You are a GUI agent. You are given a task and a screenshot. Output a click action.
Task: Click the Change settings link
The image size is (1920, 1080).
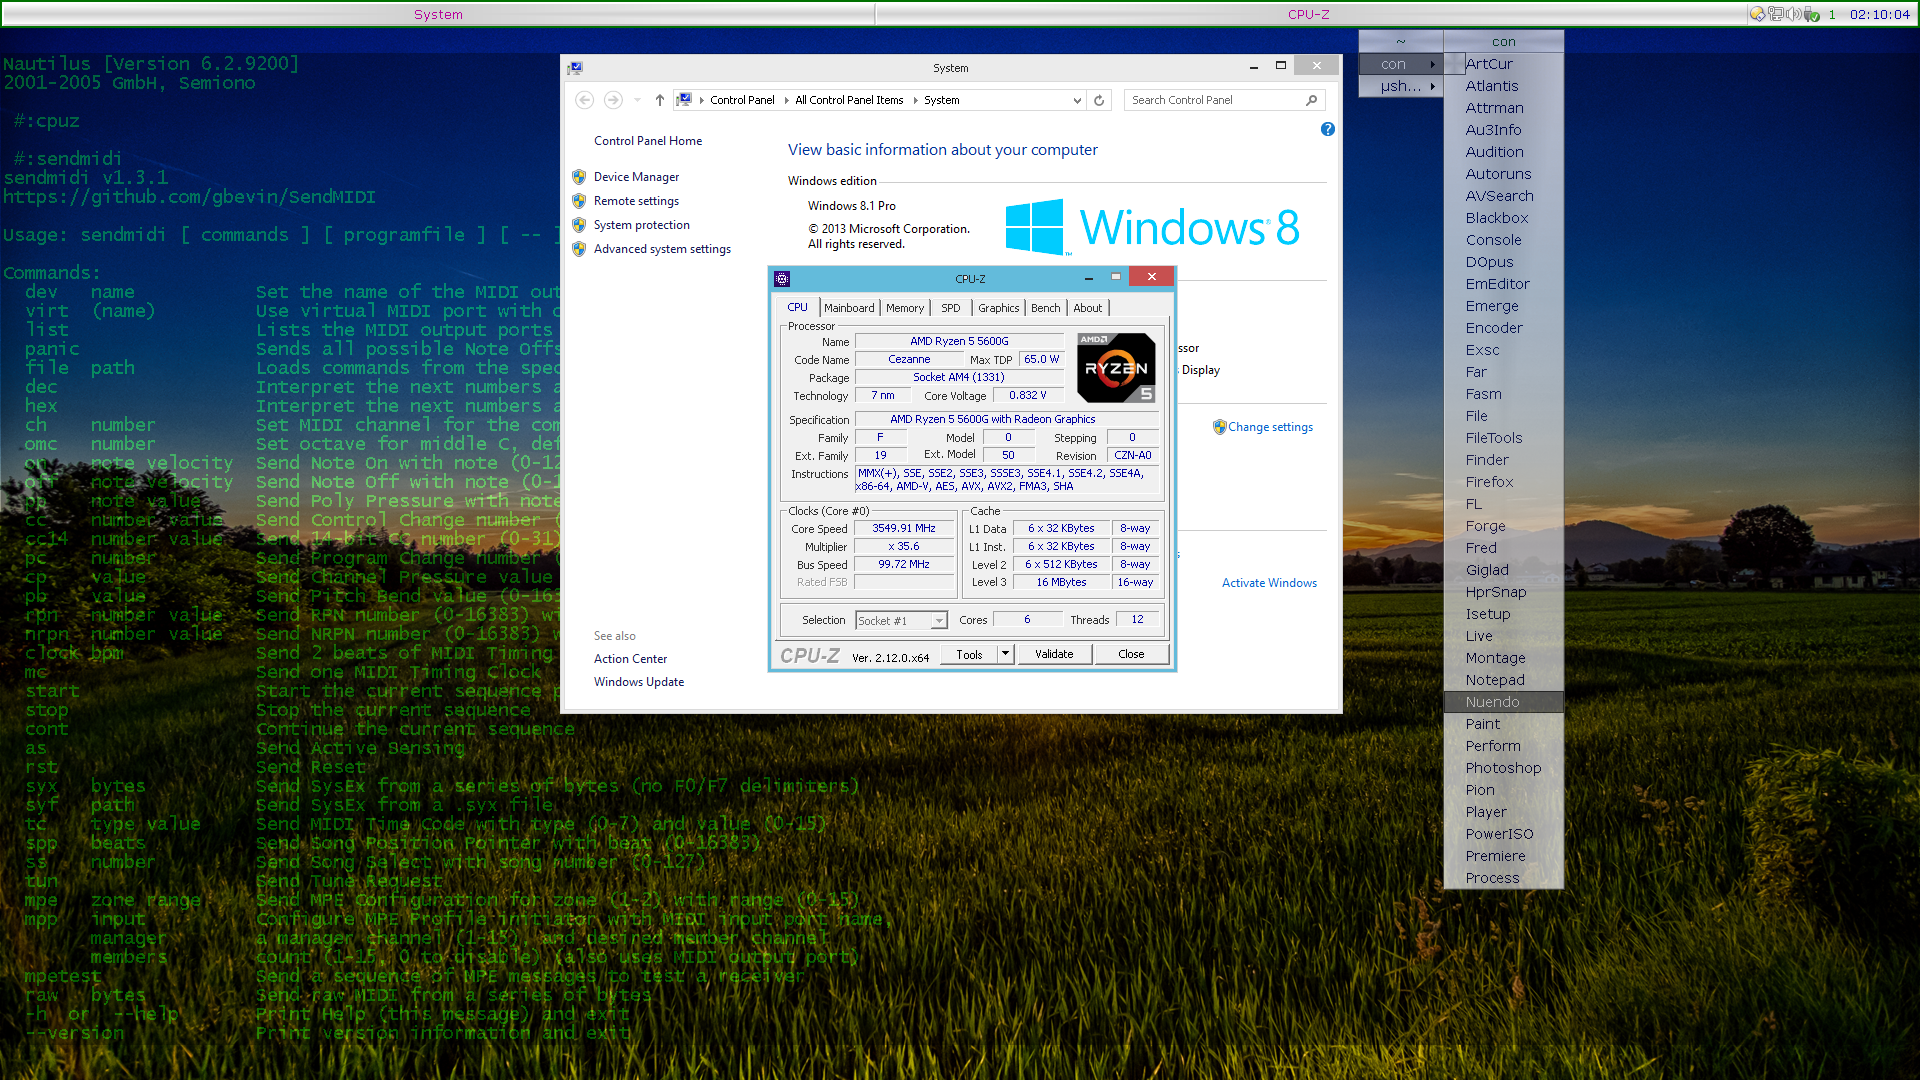click(1270, 427)
